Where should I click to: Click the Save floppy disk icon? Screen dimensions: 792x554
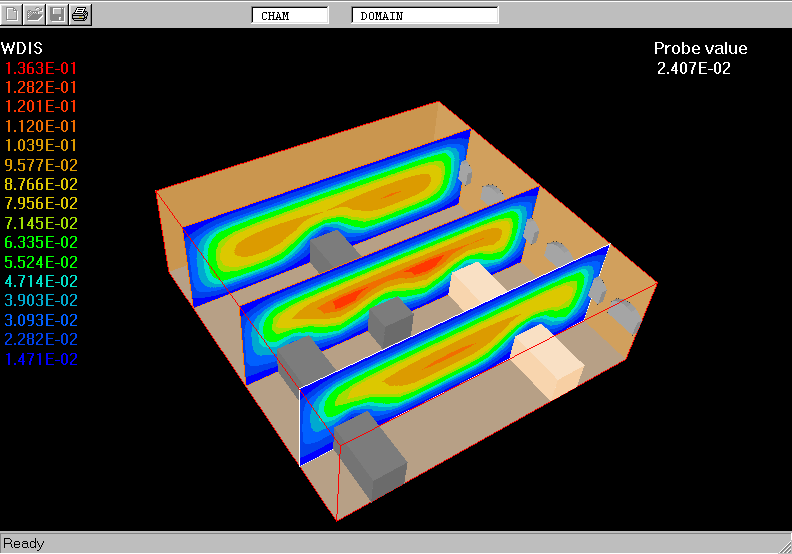[58, 14]
